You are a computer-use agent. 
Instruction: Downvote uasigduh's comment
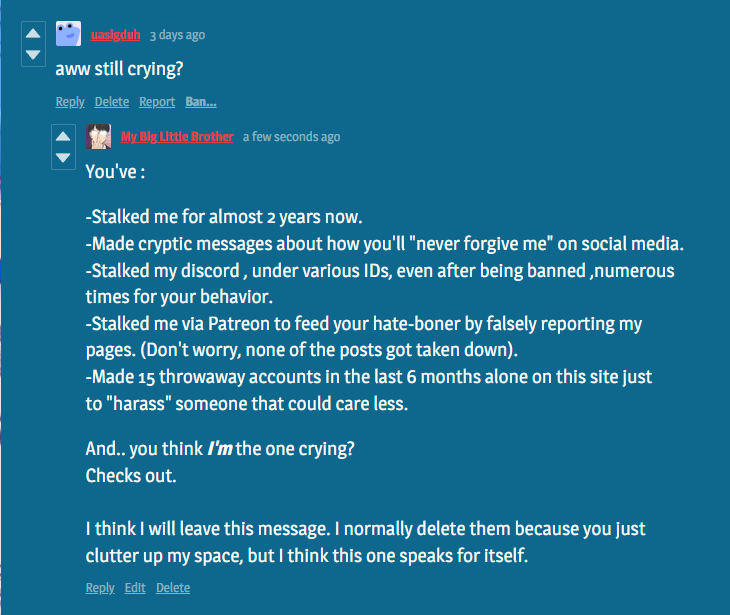33,54
